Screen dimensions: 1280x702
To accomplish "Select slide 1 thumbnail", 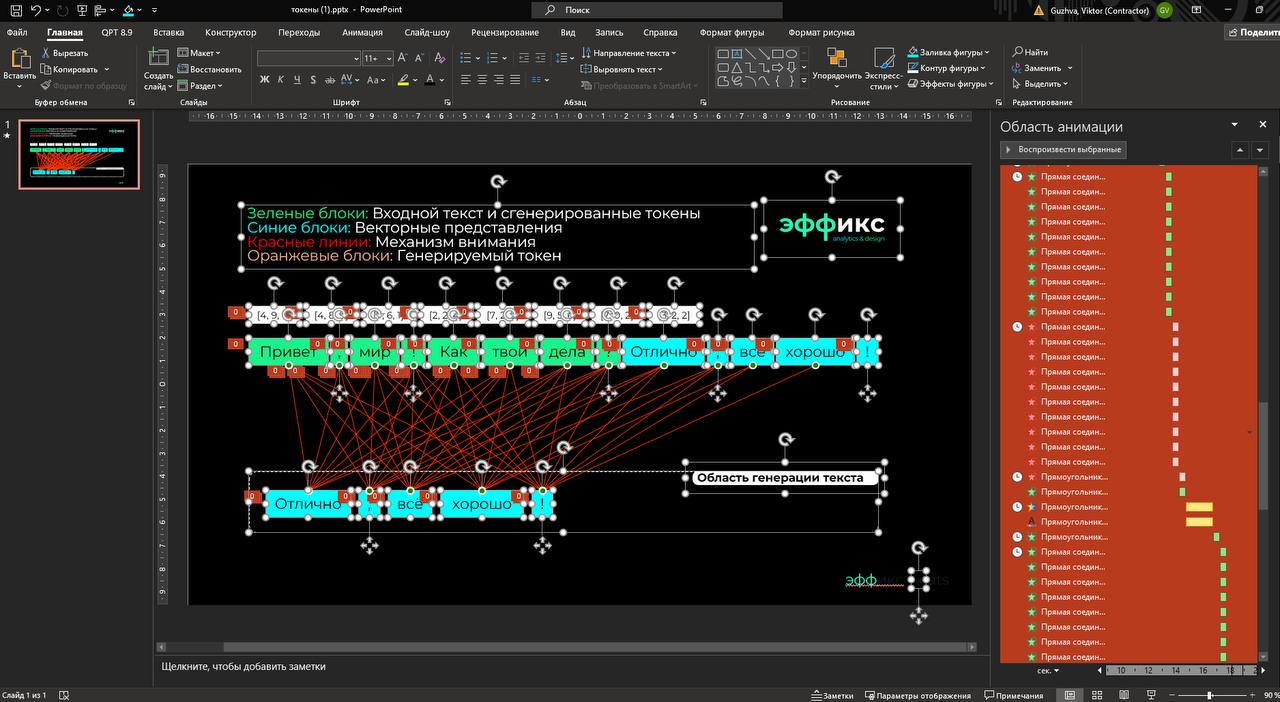I will (x=80, y=154).
